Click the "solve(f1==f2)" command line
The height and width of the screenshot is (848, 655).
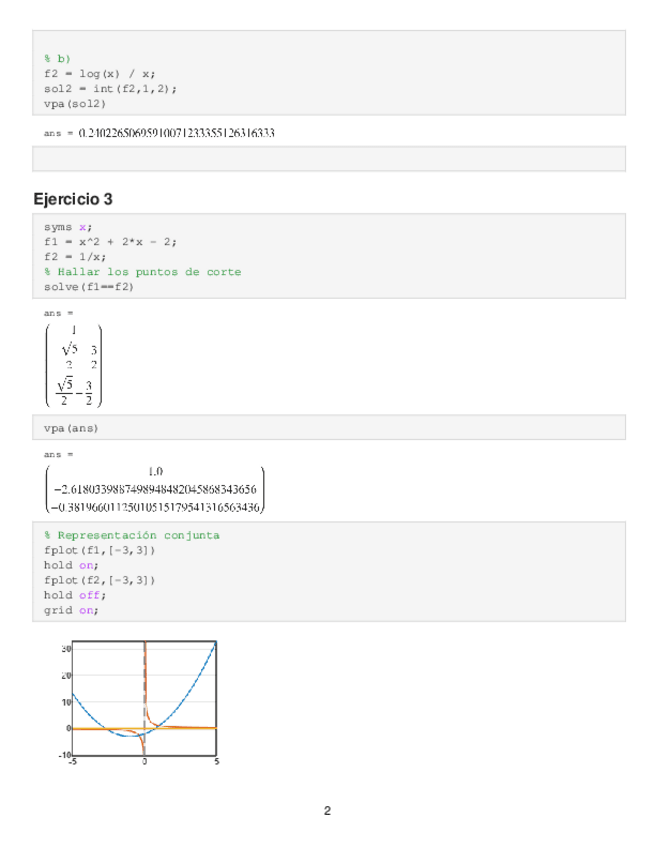coord(88,287)
